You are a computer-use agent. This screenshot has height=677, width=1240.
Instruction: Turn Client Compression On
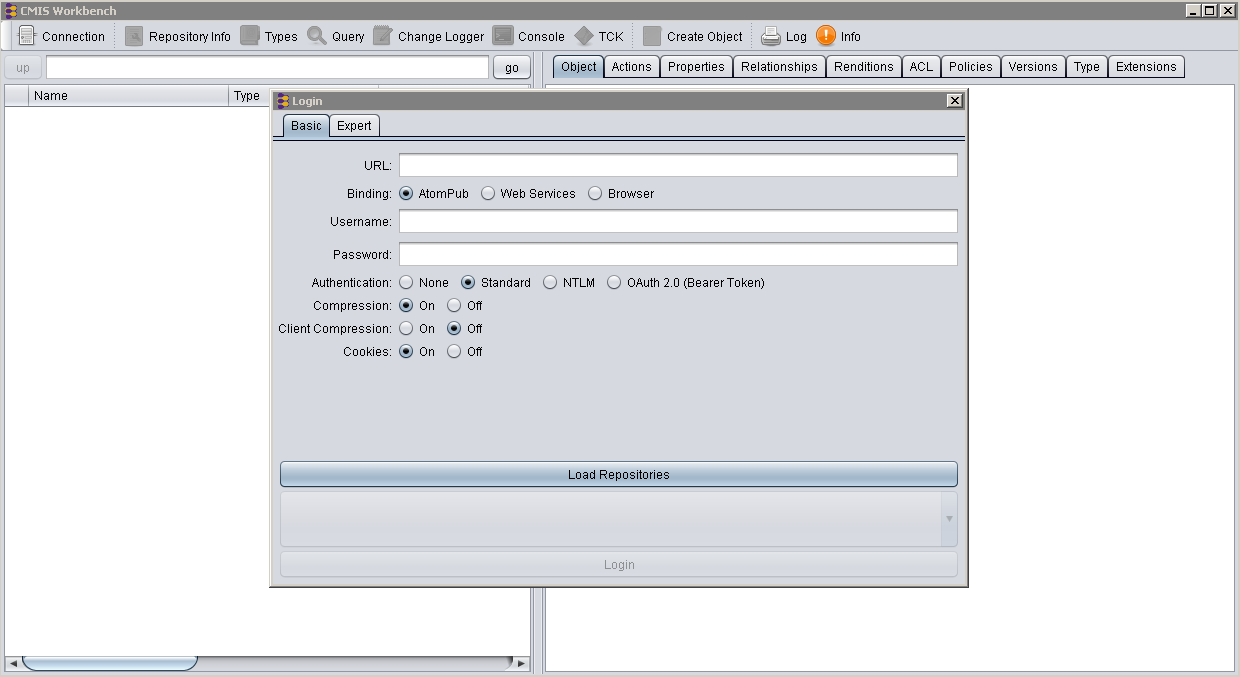[x=406, y=329]
